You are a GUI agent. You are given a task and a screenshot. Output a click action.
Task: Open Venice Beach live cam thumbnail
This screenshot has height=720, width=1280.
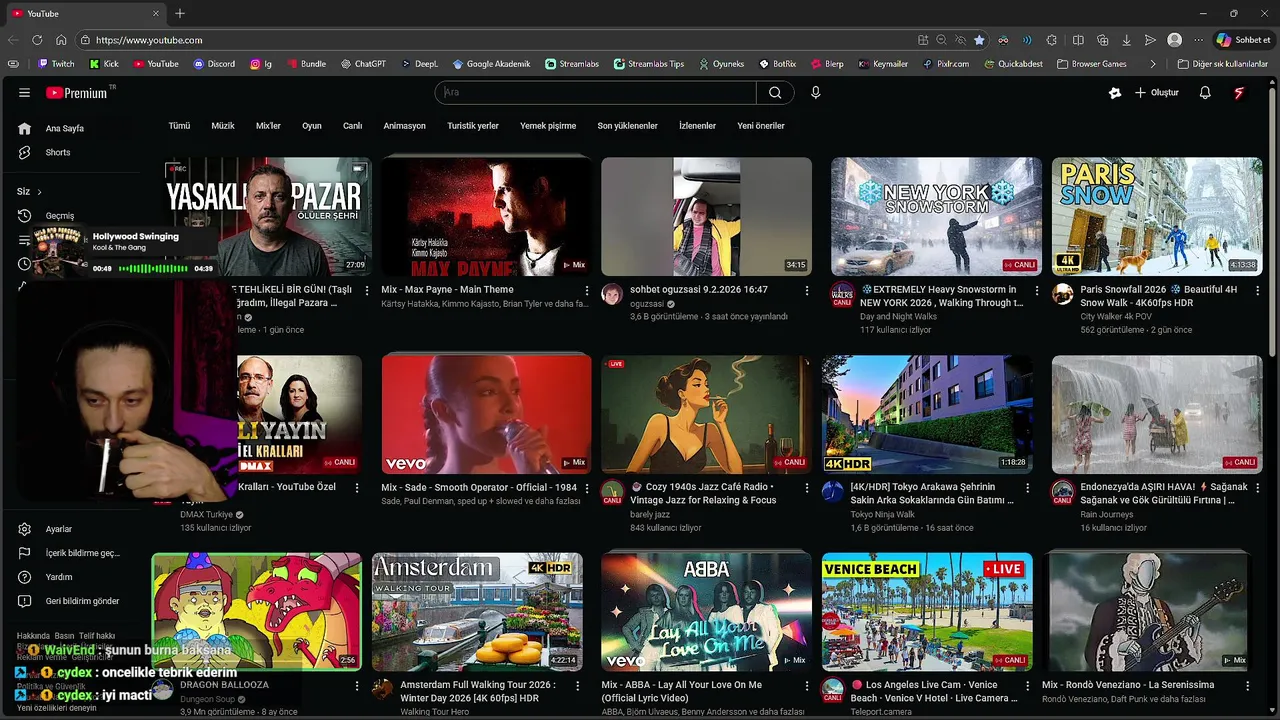(927, 612)
